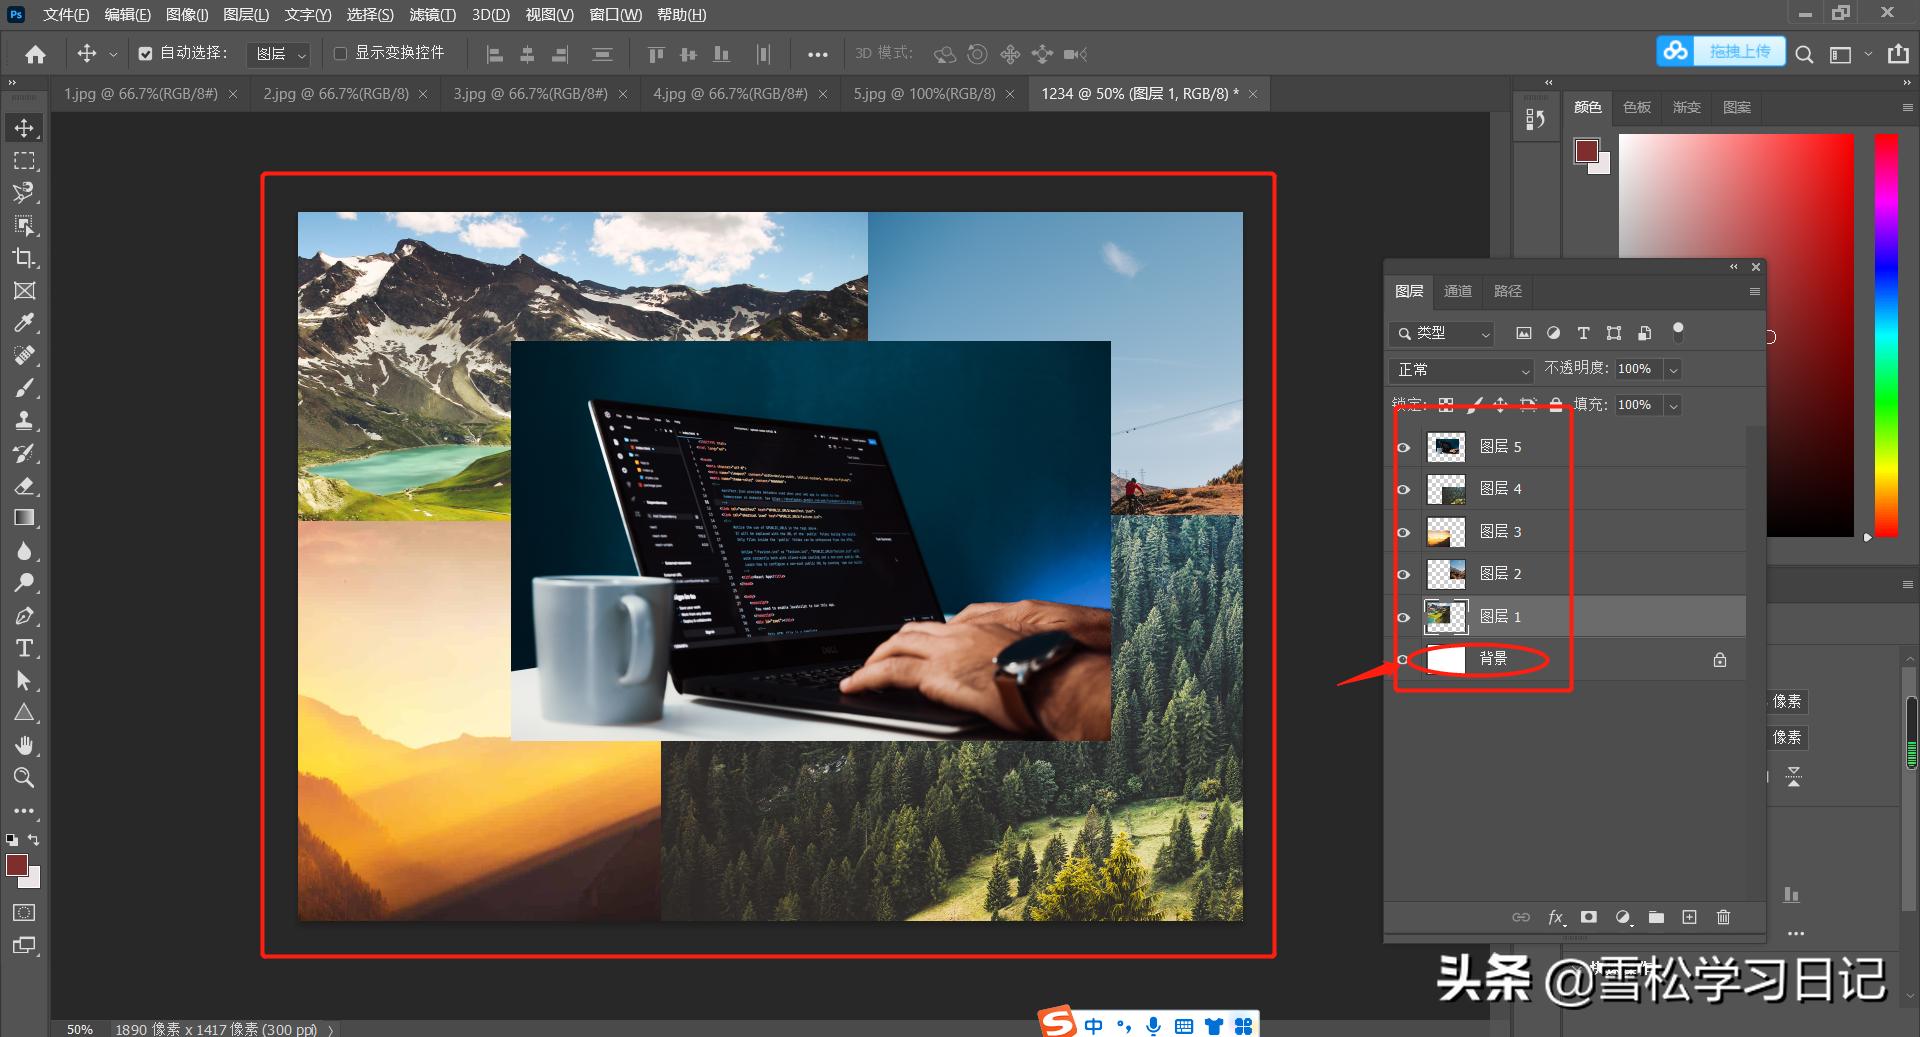Screen dimensions: 1920x1037
Task: Switch to 3.jpg document tab
Action: click(x=530, y=94)
